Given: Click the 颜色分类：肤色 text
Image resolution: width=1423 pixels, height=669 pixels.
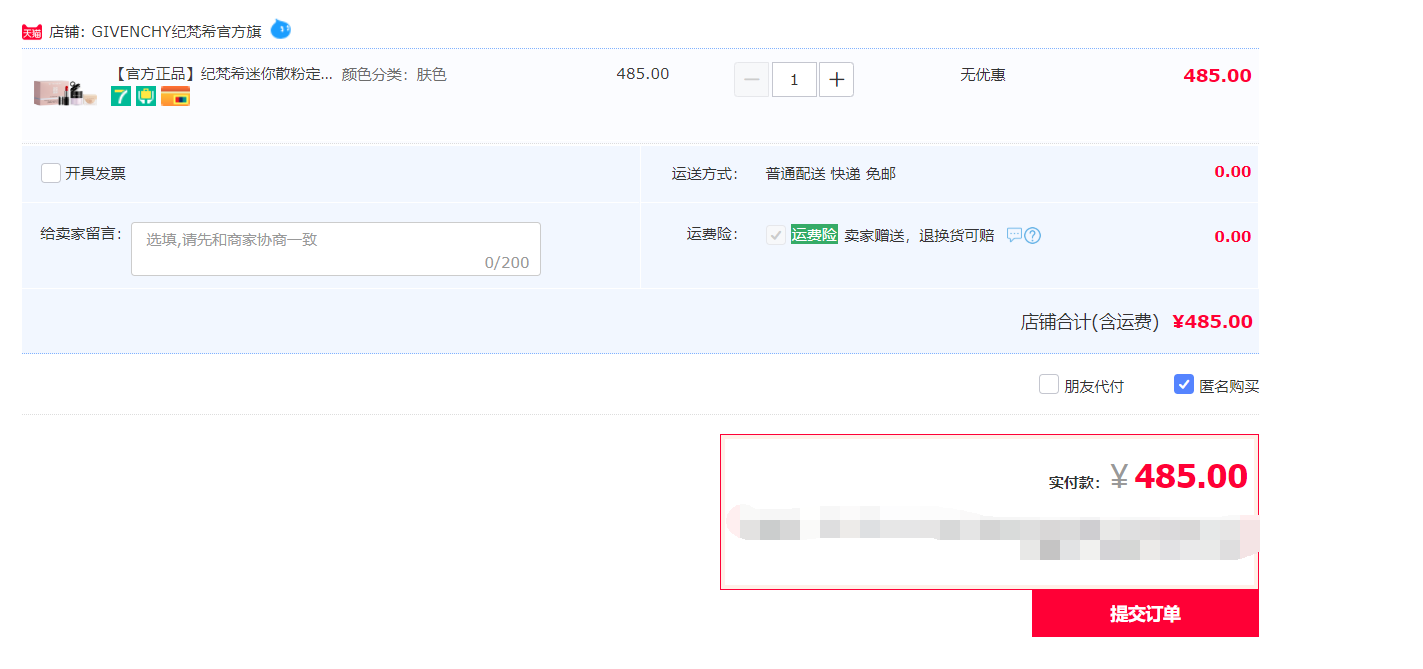Looking at the screenshot, I should pos(394,74).
